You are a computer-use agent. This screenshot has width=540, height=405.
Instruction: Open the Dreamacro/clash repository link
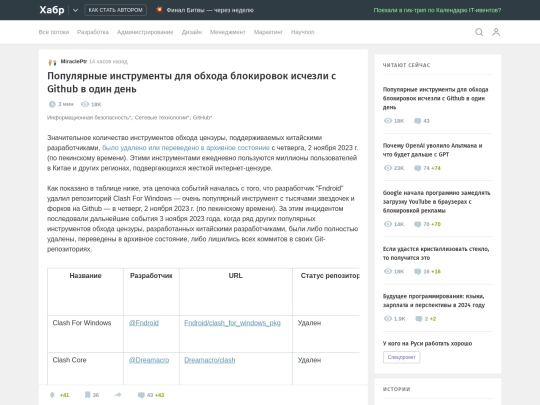pos(210,360)
